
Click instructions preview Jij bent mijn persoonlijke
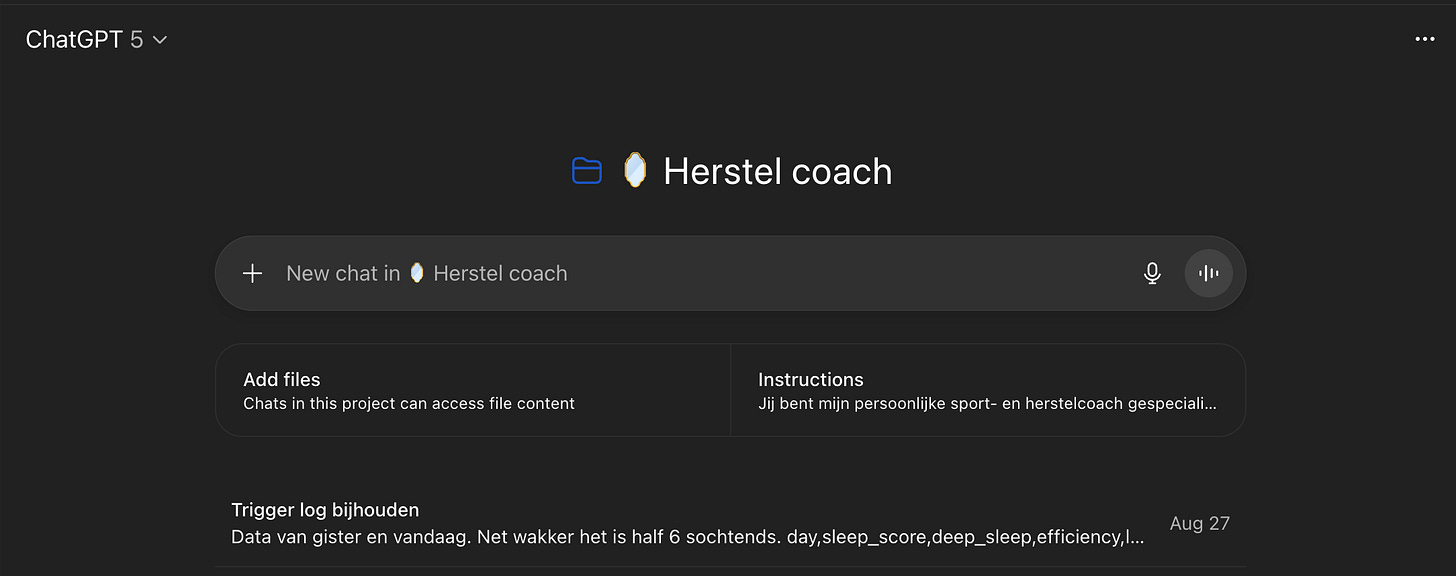[987, 404]
